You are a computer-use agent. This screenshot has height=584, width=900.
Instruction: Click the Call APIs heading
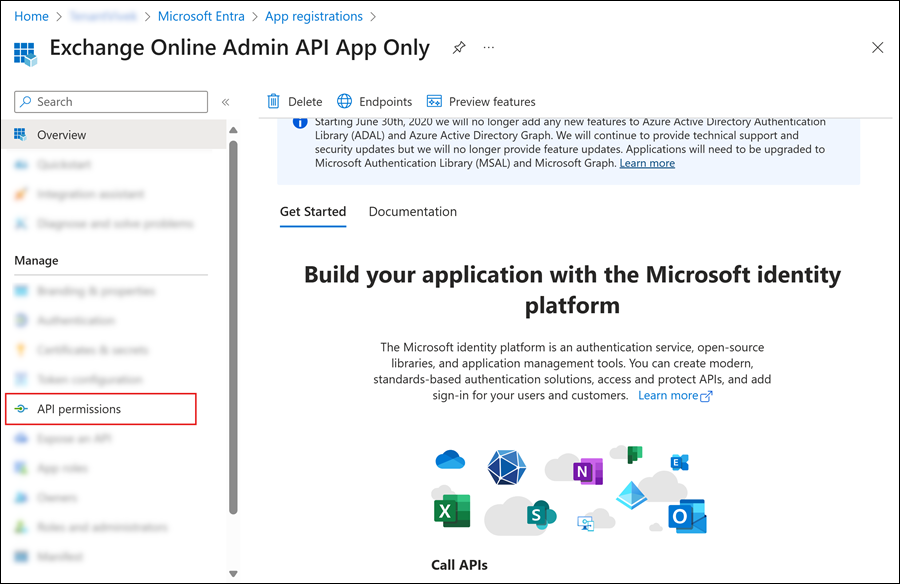point(459,565)
